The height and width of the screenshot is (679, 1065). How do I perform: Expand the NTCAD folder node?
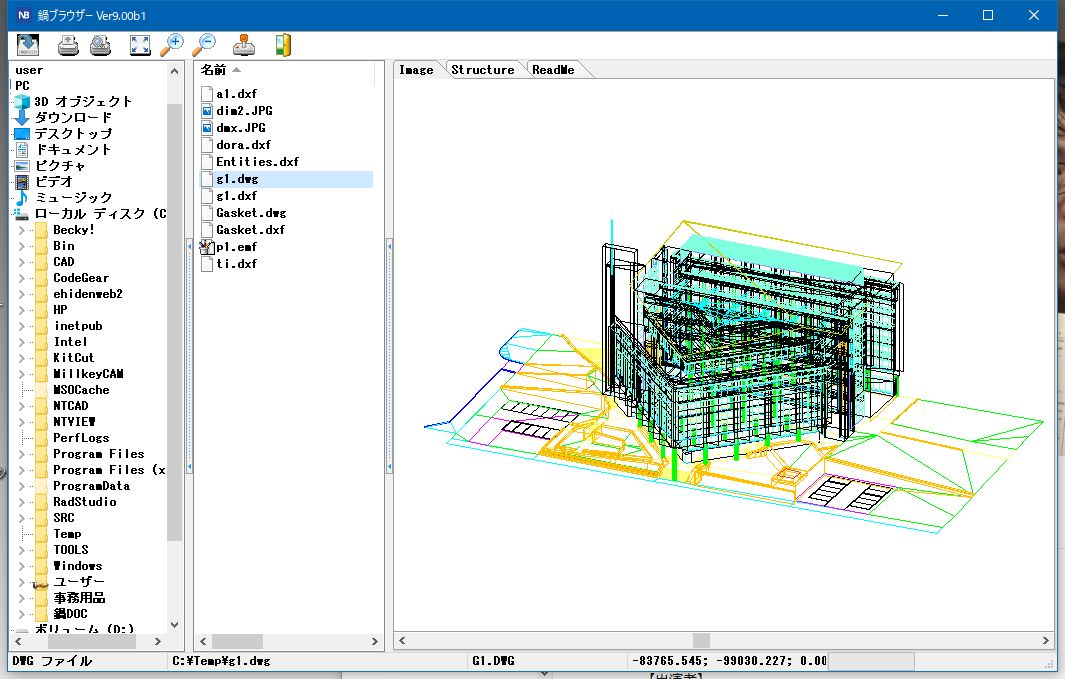[x=22, y=406]
